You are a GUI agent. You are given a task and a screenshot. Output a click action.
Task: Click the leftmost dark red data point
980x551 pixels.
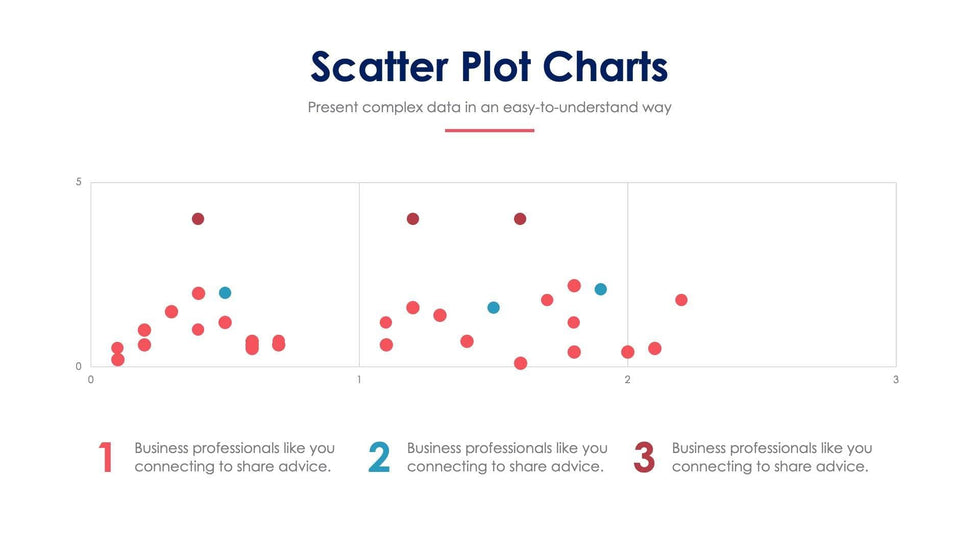tap(198, 219)
